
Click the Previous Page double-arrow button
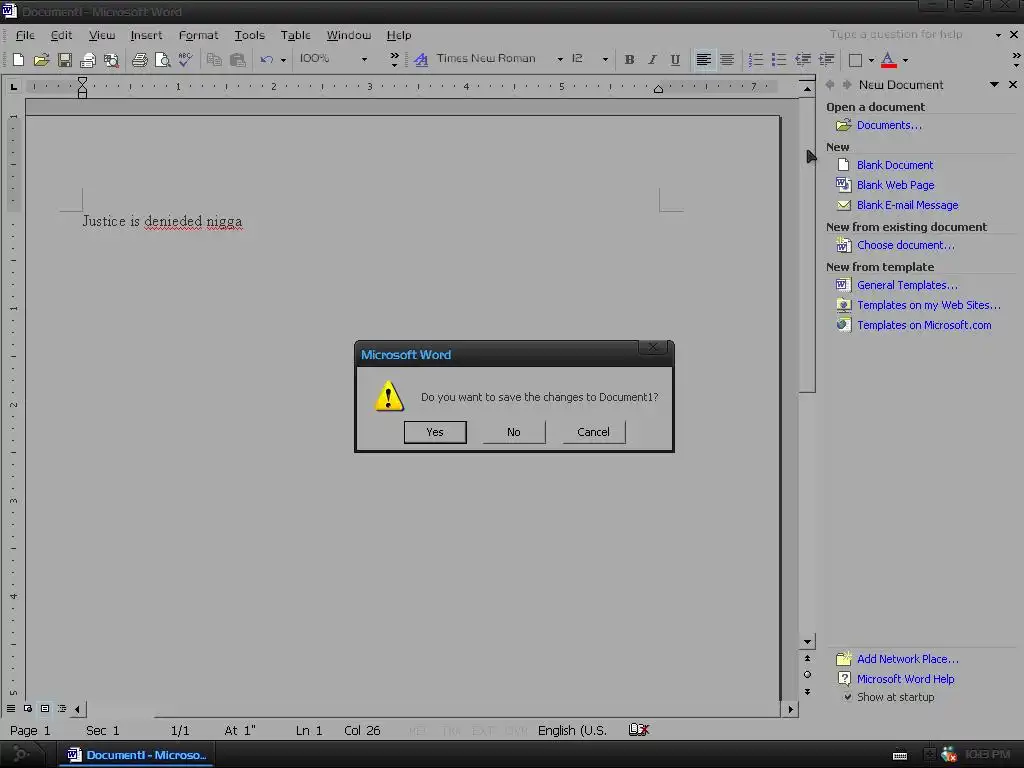tap(807, 658)
